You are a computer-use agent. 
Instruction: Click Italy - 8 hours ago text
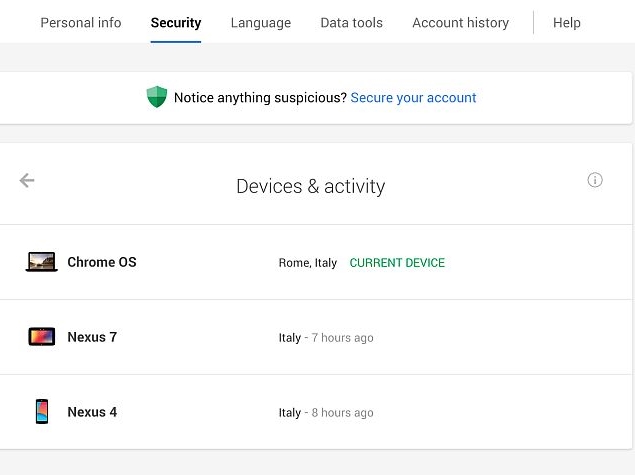click(x=326, y=413)
